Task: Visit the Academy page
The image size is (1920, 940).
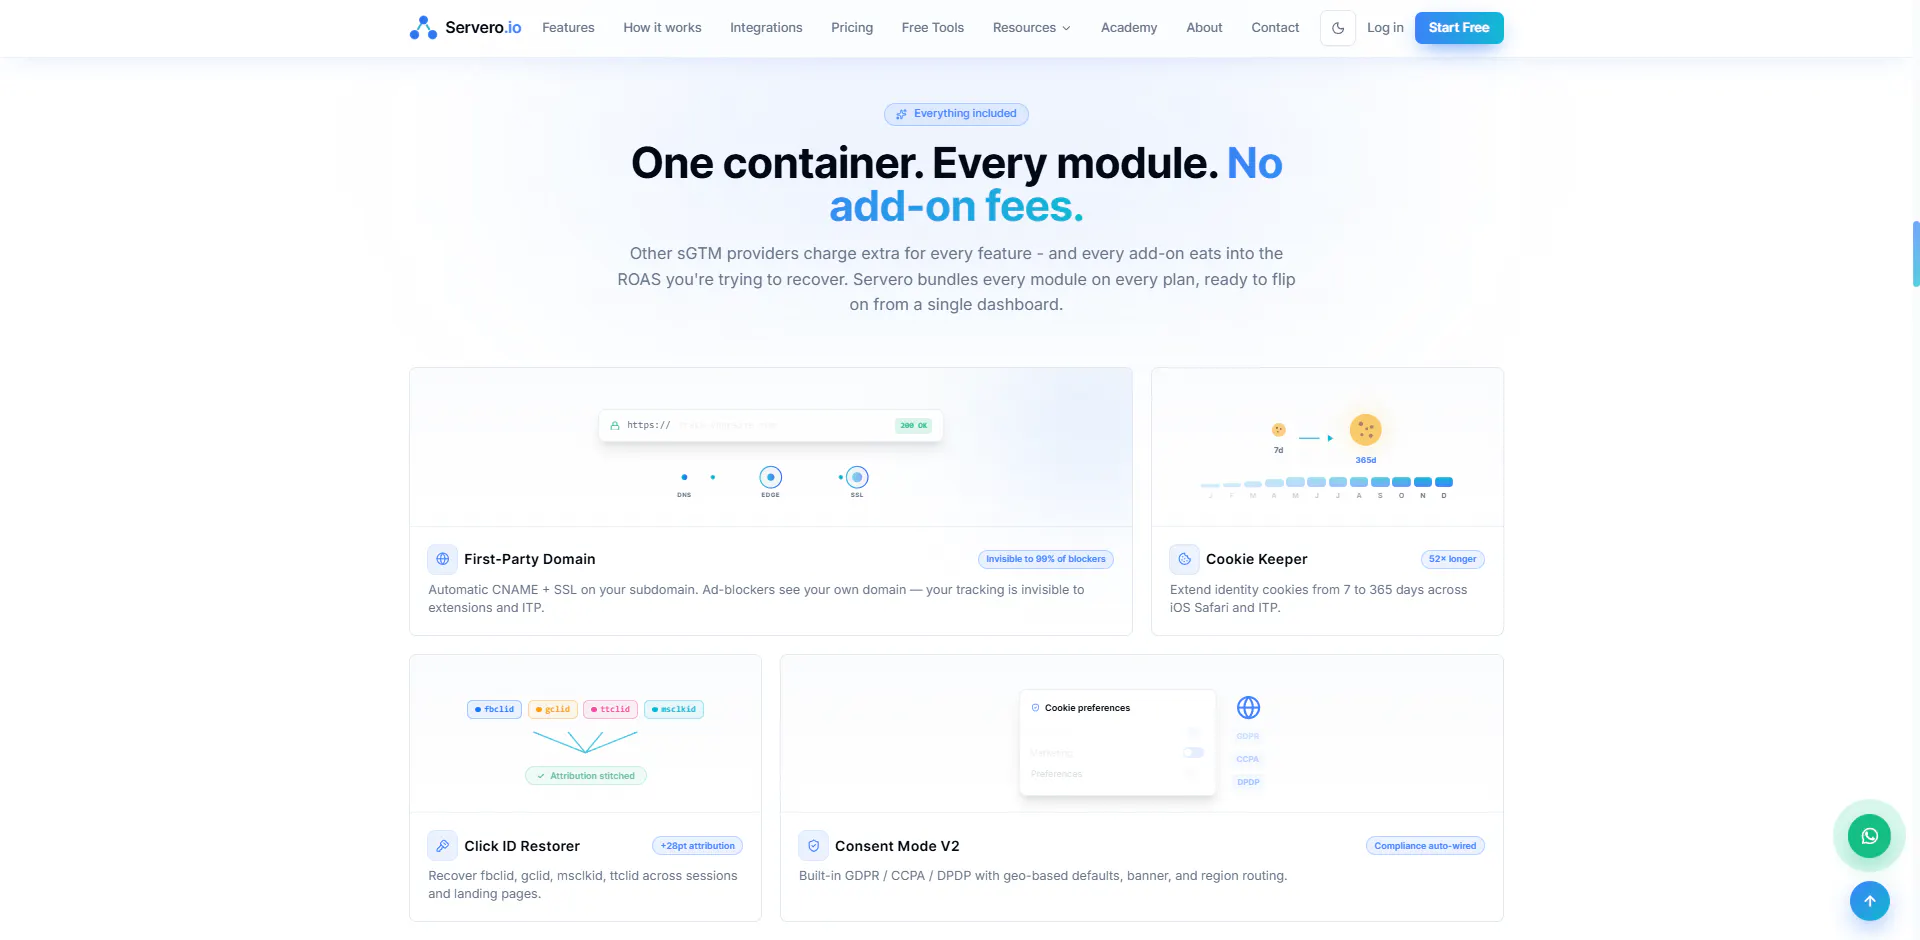Action: pyautogui.click(x=1129, y=28)
